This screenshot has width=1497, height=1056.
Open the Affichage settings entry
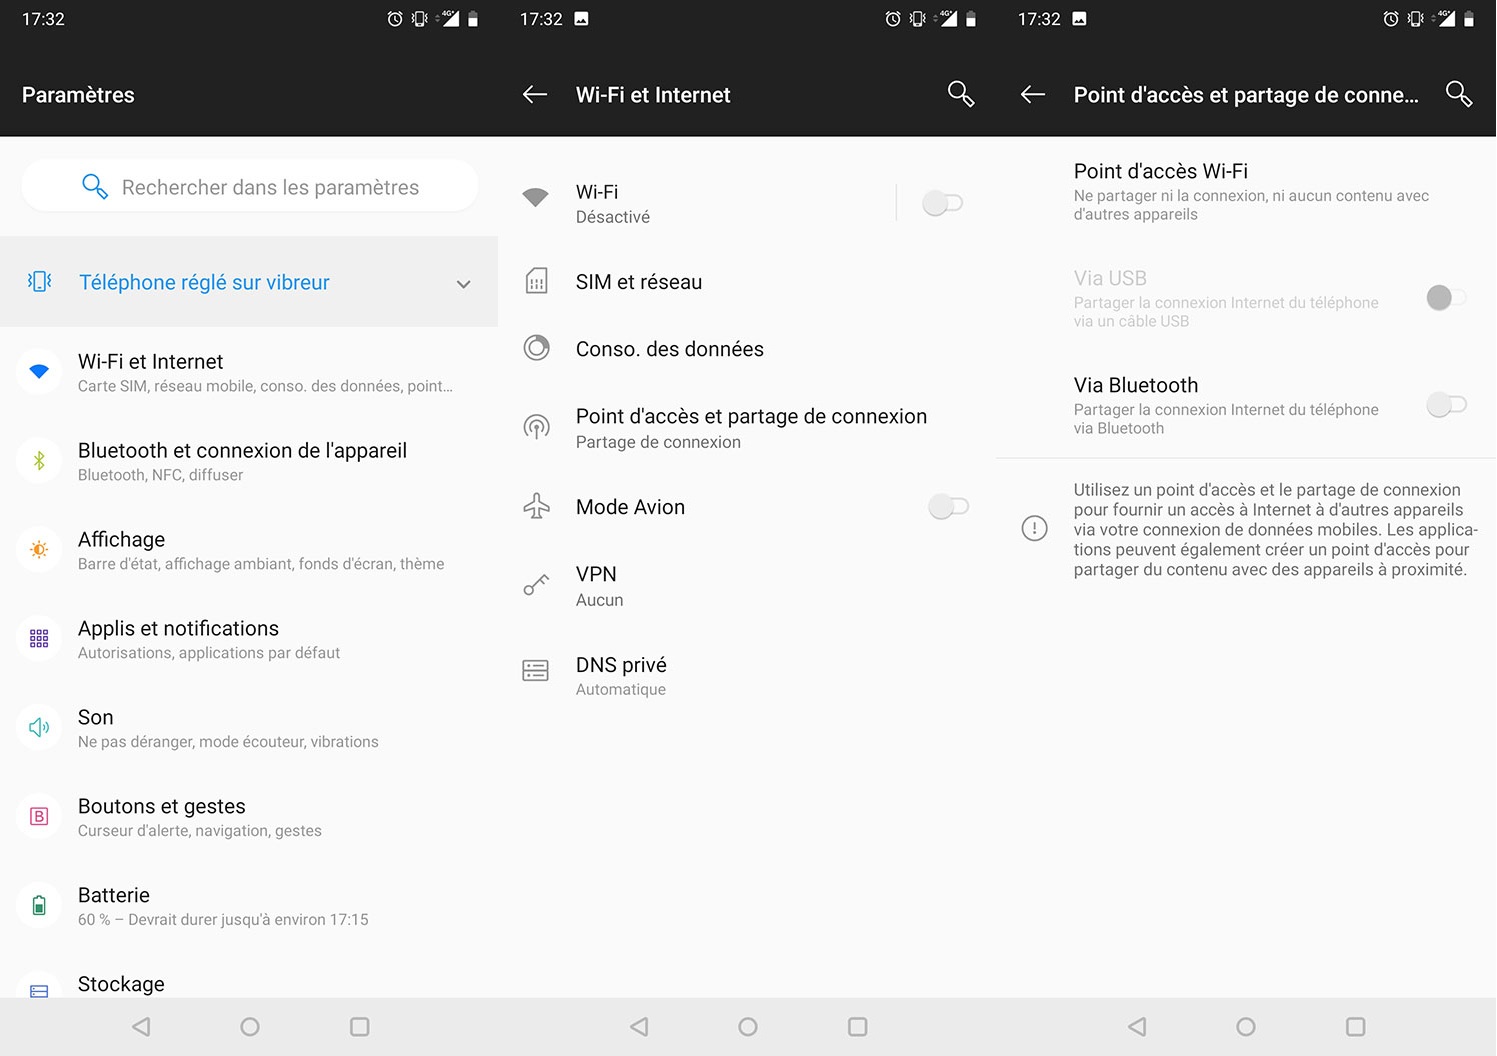point(249,550)
